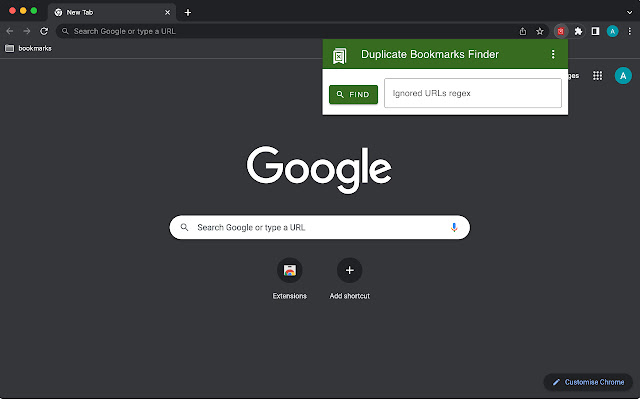
Task: Open a new tab with plus button
Action: click(x=188, y=13)
